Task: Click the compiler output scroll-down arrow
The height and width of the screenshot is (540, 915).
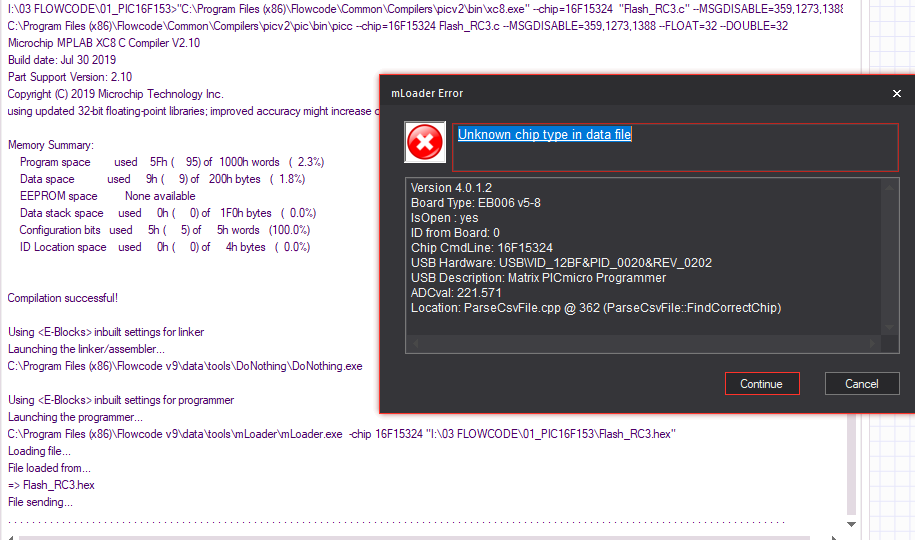Action: pos(851,524)
